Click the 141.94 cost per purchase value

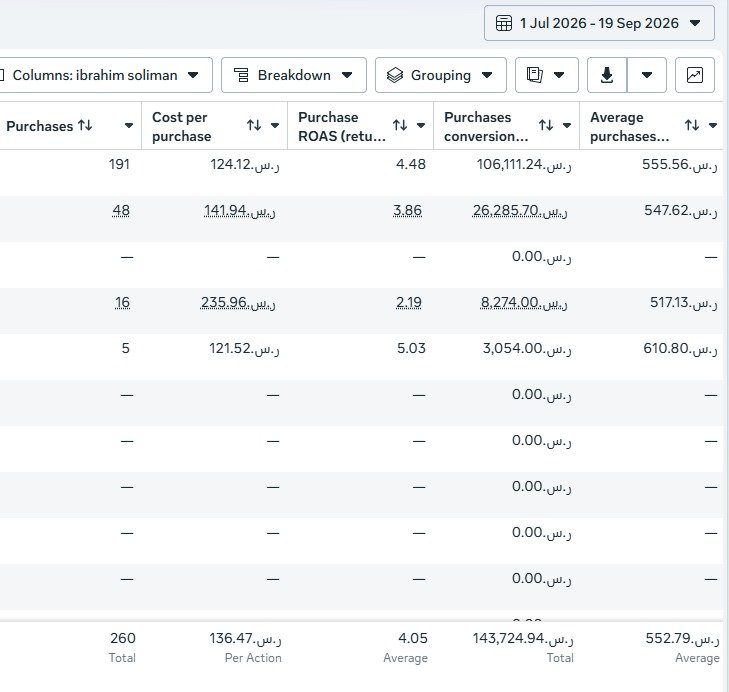pyautogui.click(x=239, y=211)
